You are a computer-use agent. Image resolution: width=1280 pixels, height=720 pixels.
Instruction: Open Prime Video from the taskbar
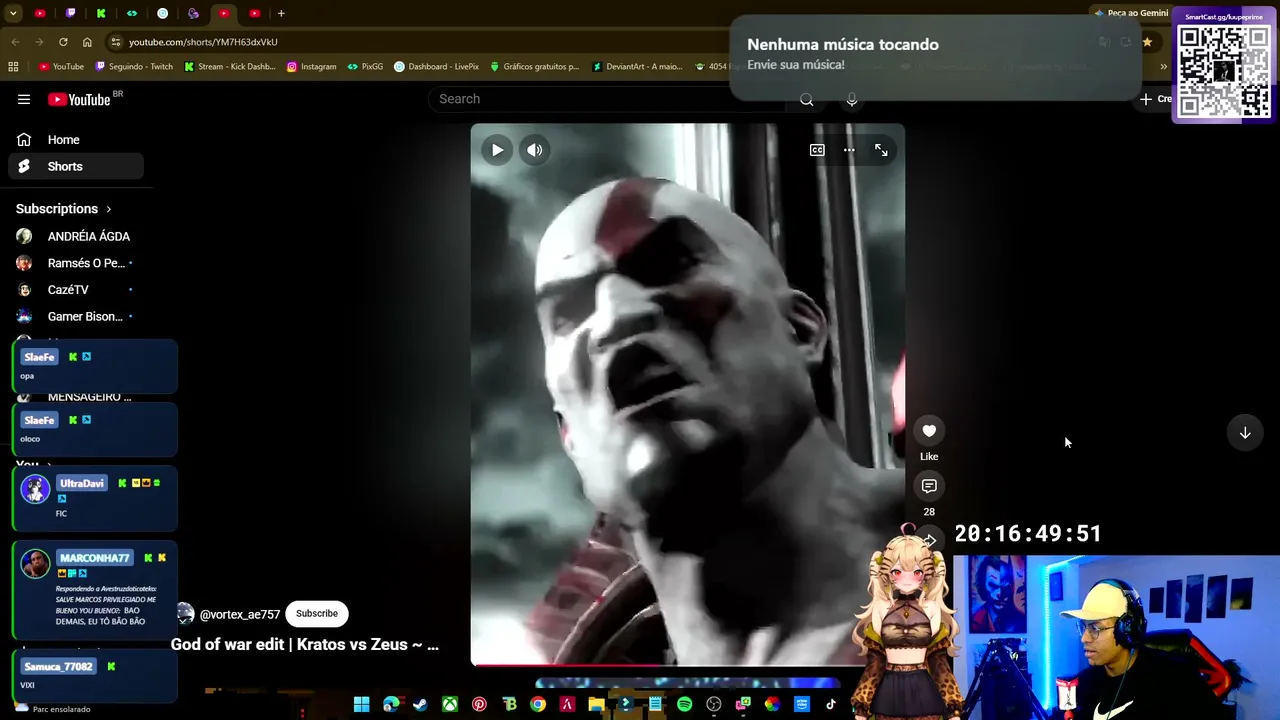(x=801, y=704)
